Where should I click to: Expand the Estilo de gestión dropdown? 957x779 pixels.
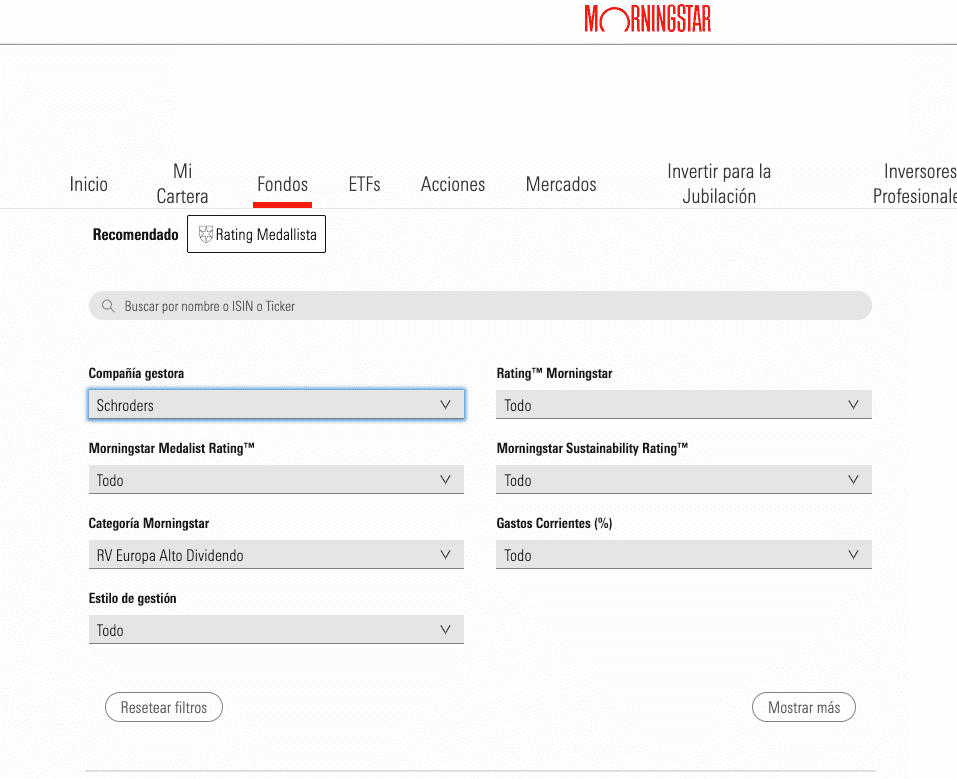point(276,629)
